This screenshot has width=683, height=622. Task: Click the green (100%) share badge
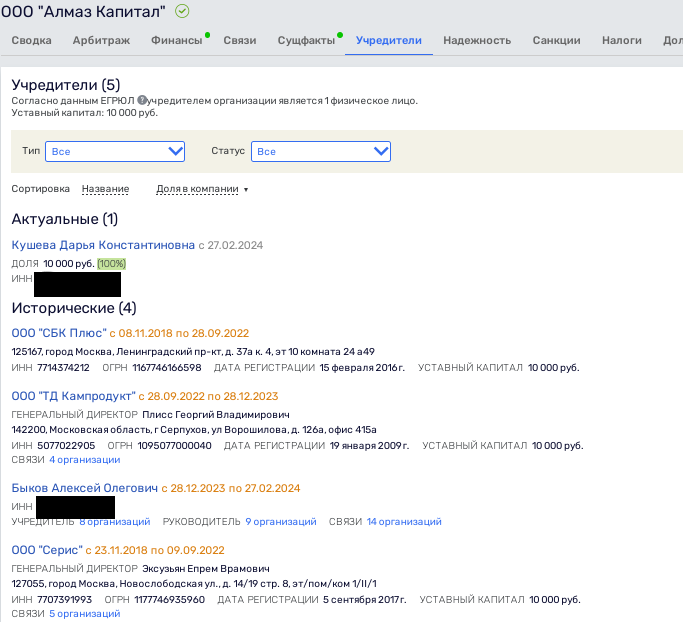112,264
